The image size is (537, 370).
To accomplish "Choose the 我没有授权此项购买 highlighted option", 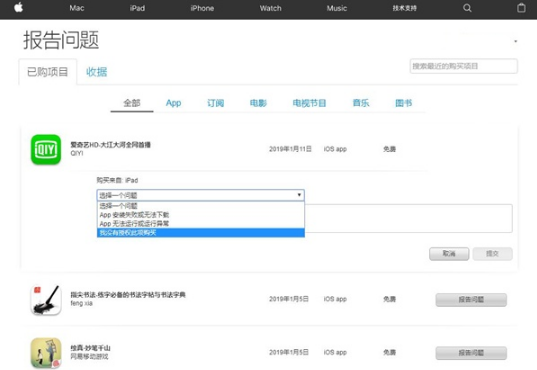I will coord(201,233).
